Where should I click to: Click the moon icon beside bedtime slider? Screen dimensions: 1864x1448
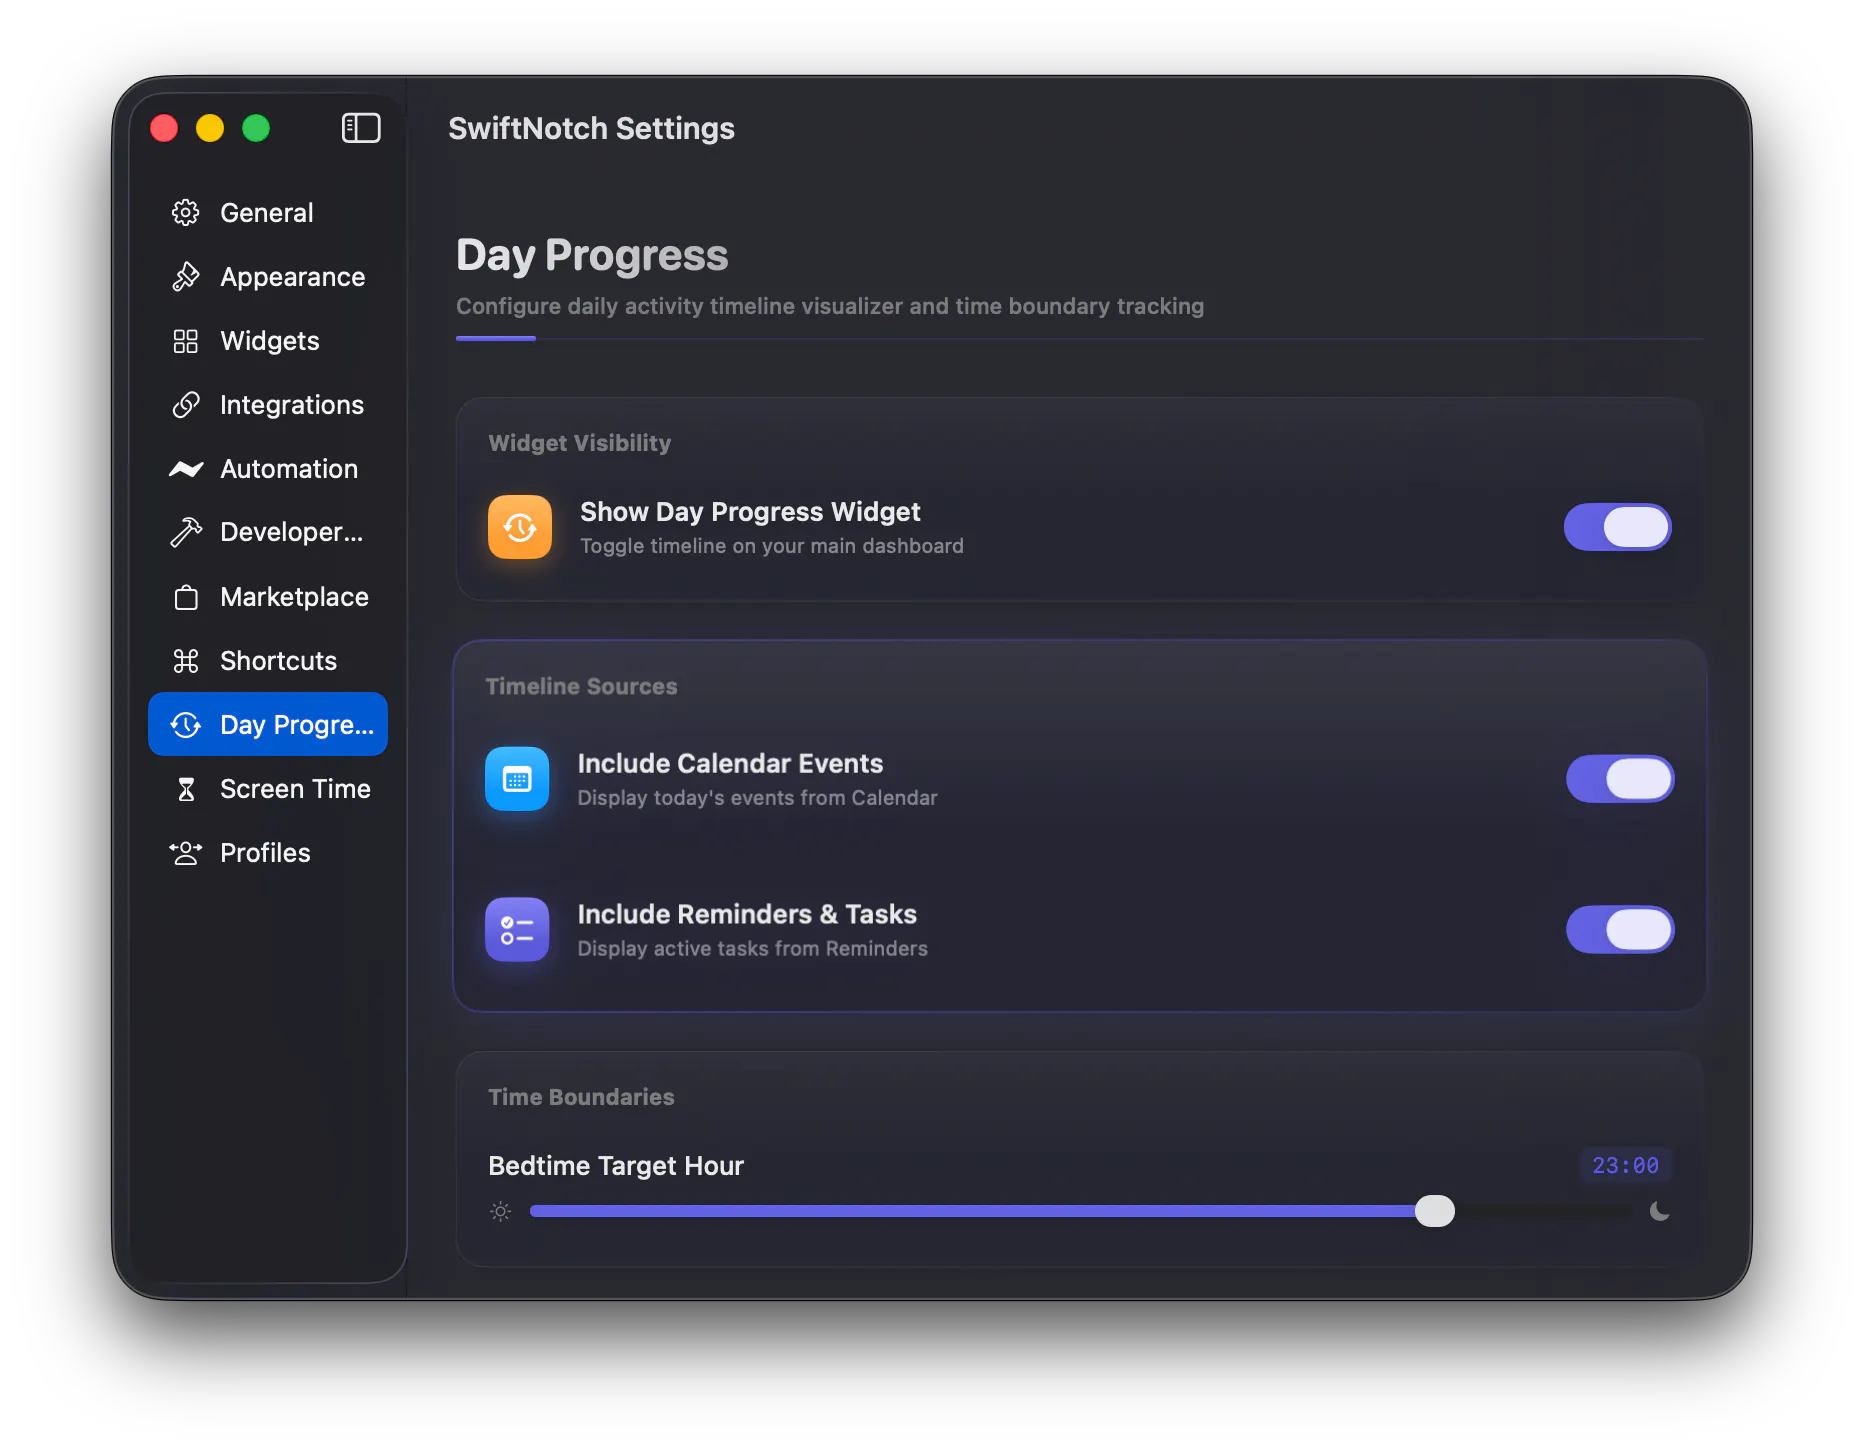coord(1660,1212)
